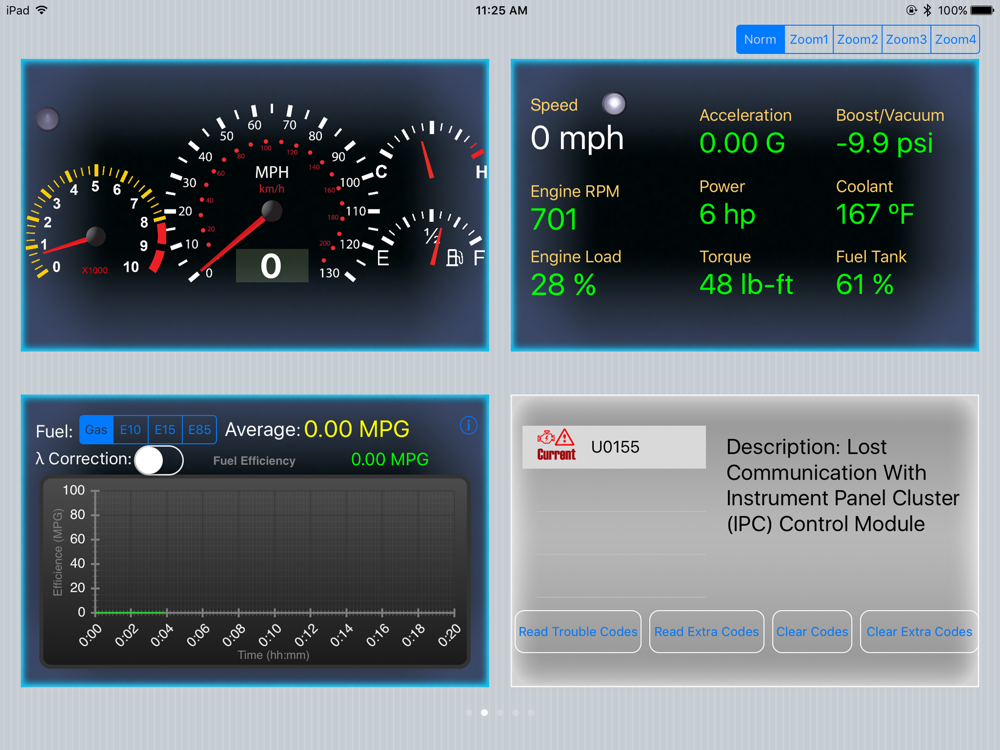Tap the Average 0.00 MPG value

[357, 429]
